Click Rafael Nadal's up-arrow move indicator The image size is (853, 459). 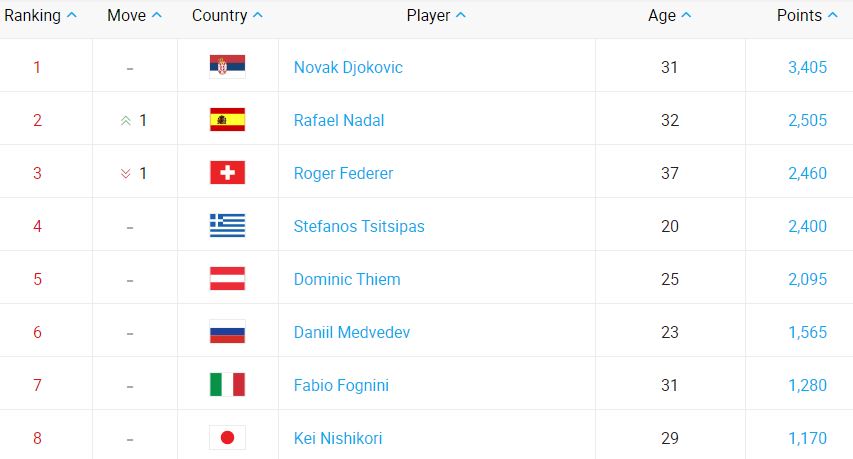[x=126, y=121]
